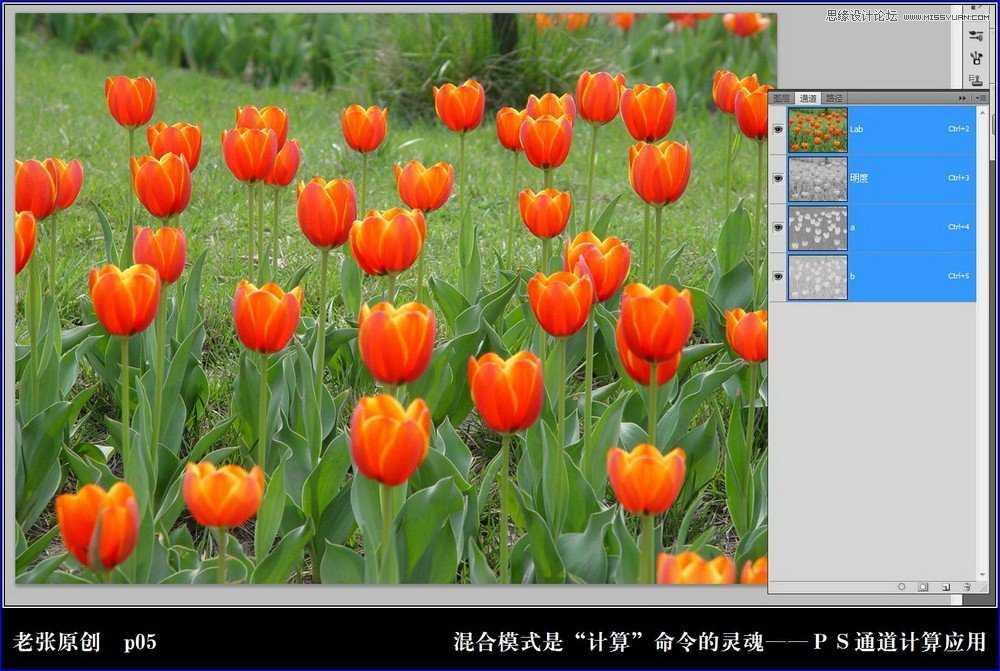Toggle visibility of the 明度 channel
The image size is (1000, 671).
(x=777, y=179)
